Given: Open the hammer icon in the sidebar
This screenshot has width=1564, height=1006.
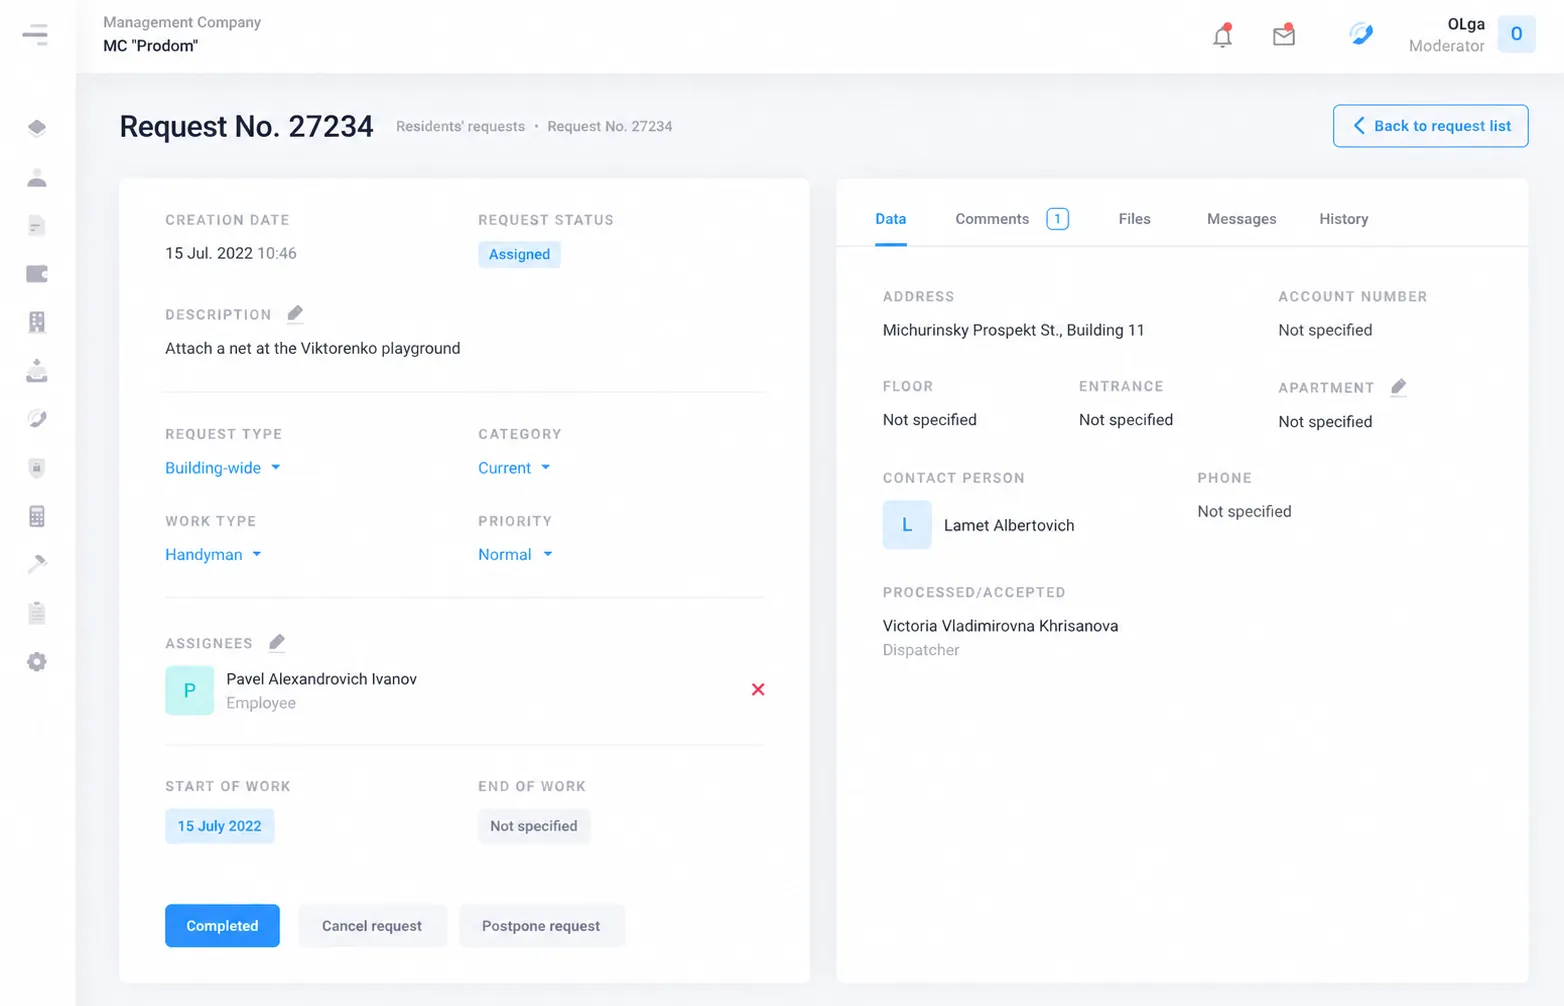Looking at the screenshot, I should pyautogui.click(x=37, y=564).
